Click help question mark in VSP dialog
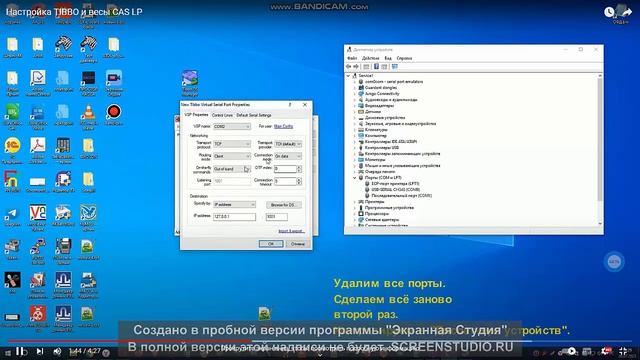Viewport: 640px width, 360px height. pyautogui.click(x=290, y=105)
